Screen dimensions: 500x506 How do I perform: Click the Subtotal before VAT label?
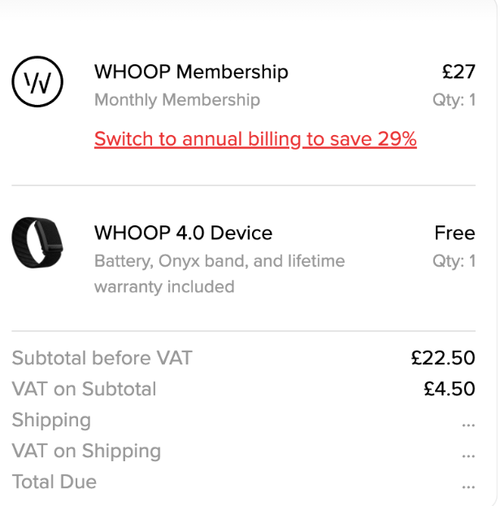point(102,358)
